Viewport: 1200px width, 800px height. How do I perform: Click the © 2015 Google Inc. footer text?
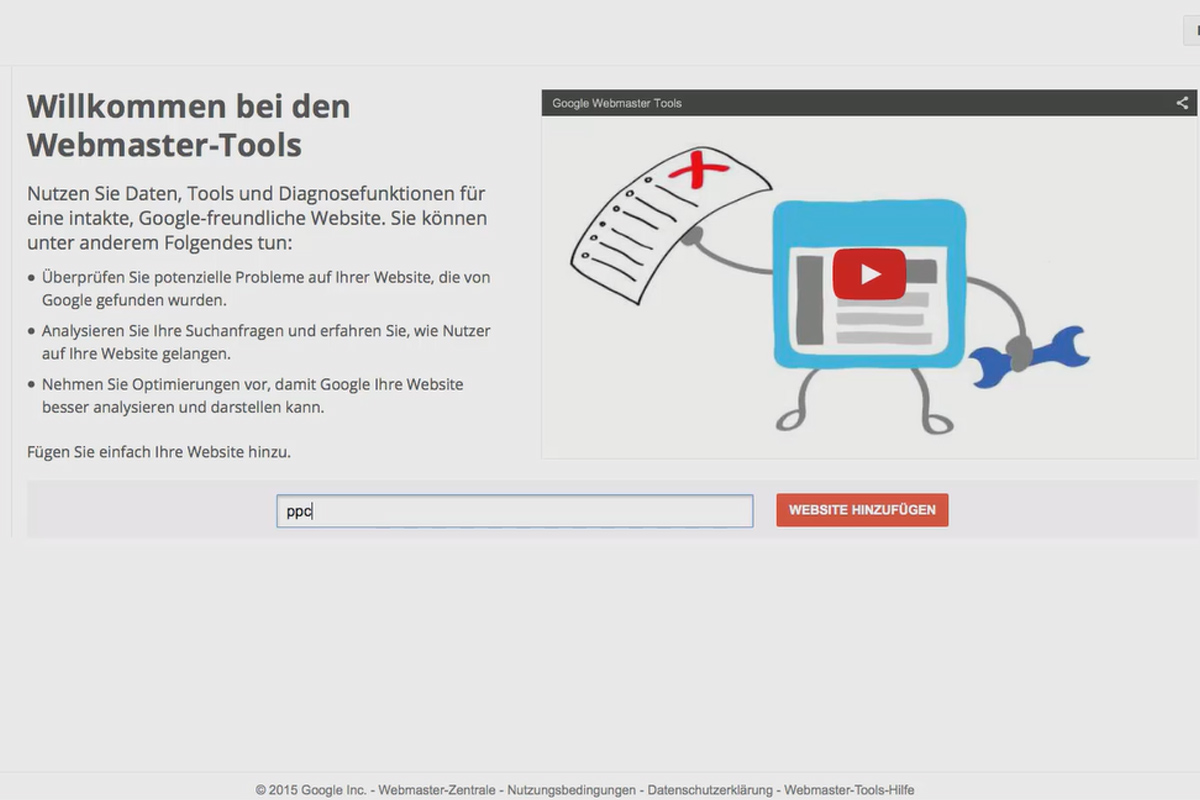311,790
